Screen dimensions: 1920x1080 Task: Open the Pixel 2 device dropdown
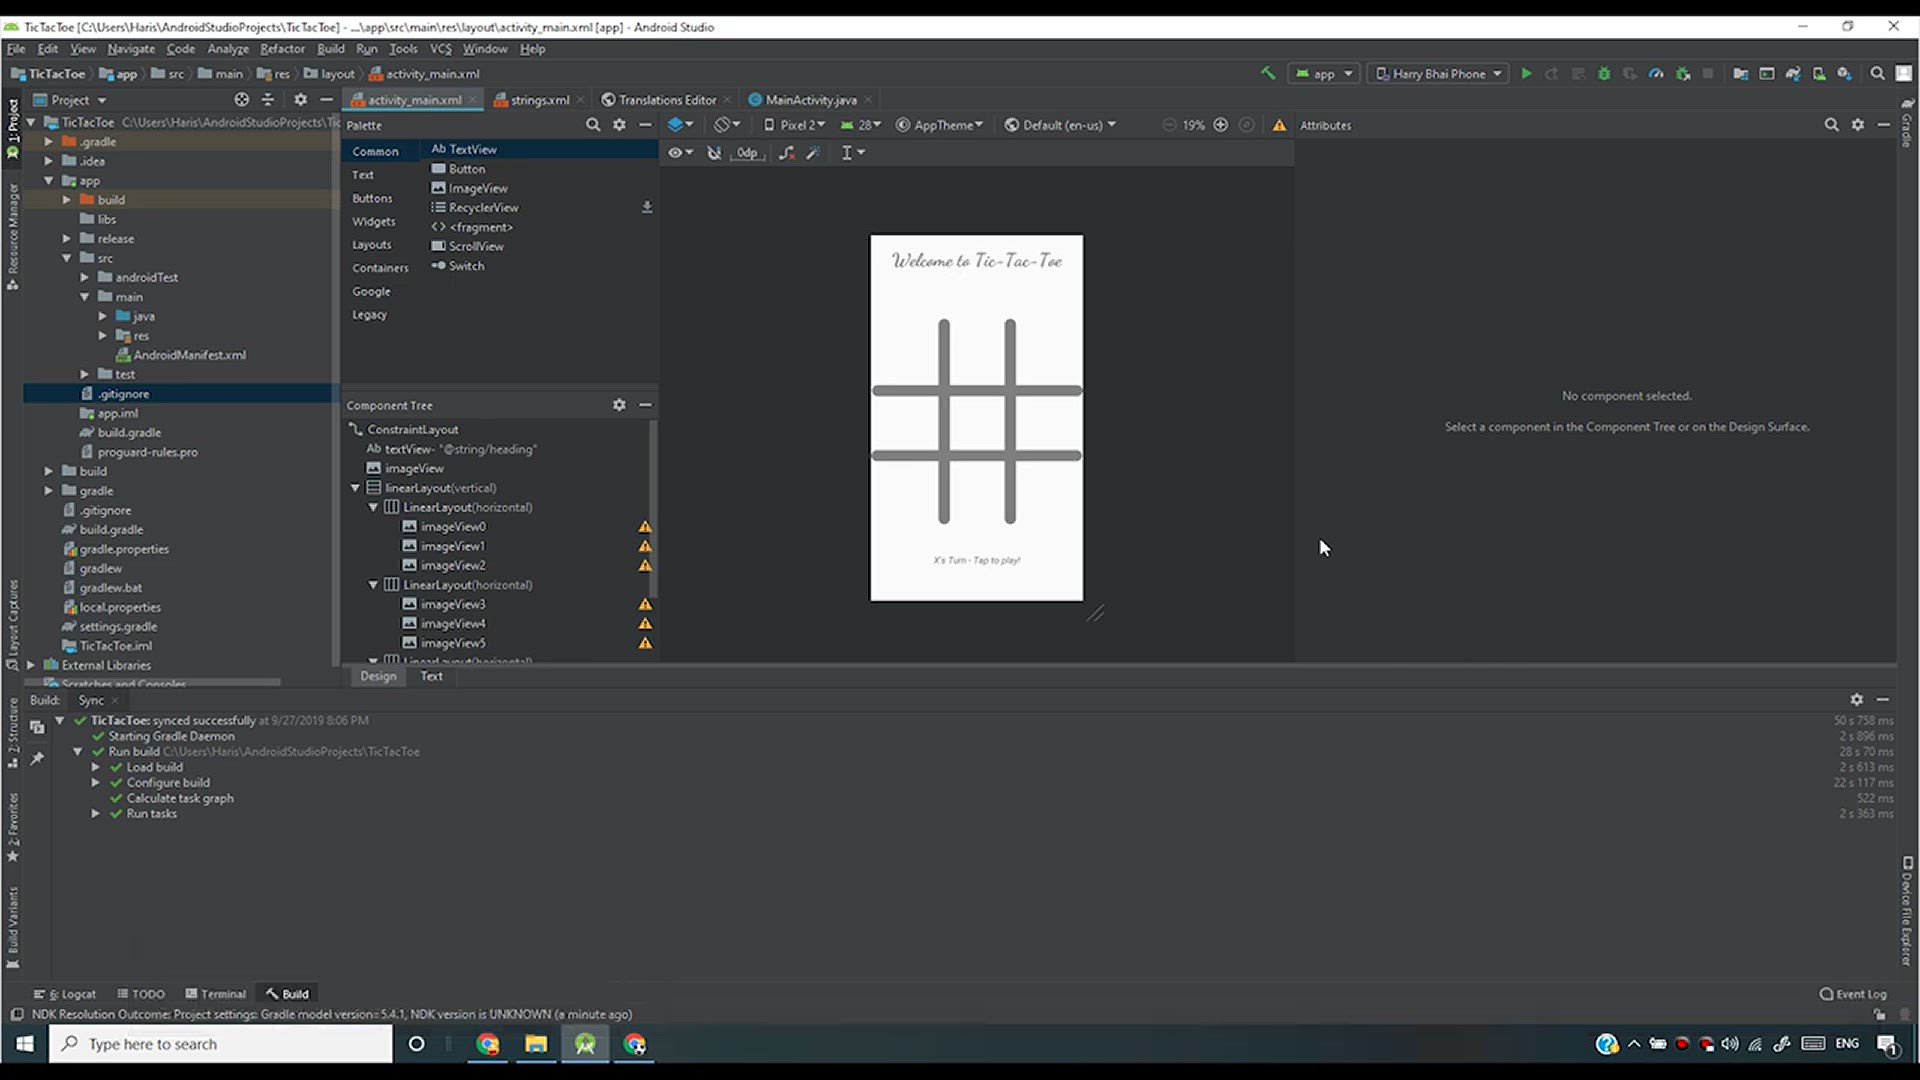[795, 125]
